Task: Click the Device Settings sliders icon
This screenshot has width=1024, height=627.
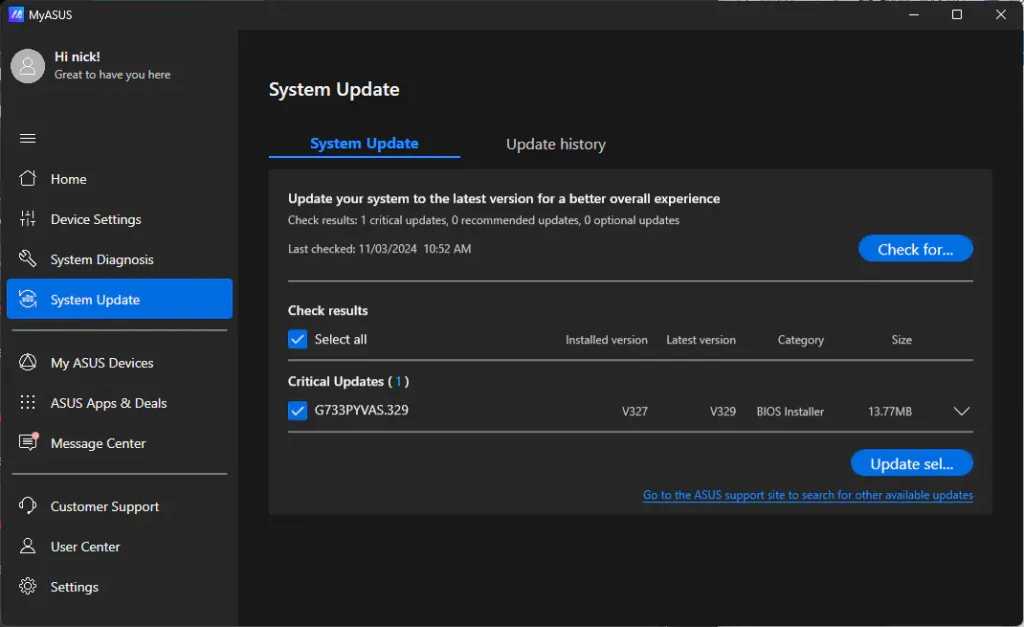Action: click(27, 219)
